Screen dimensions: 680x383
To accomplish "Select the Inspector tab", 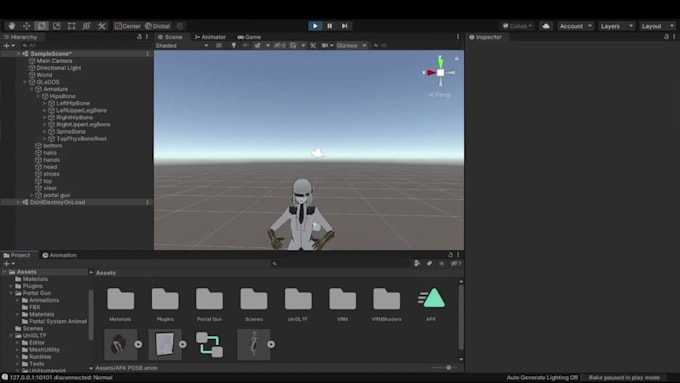I will 485,37.
